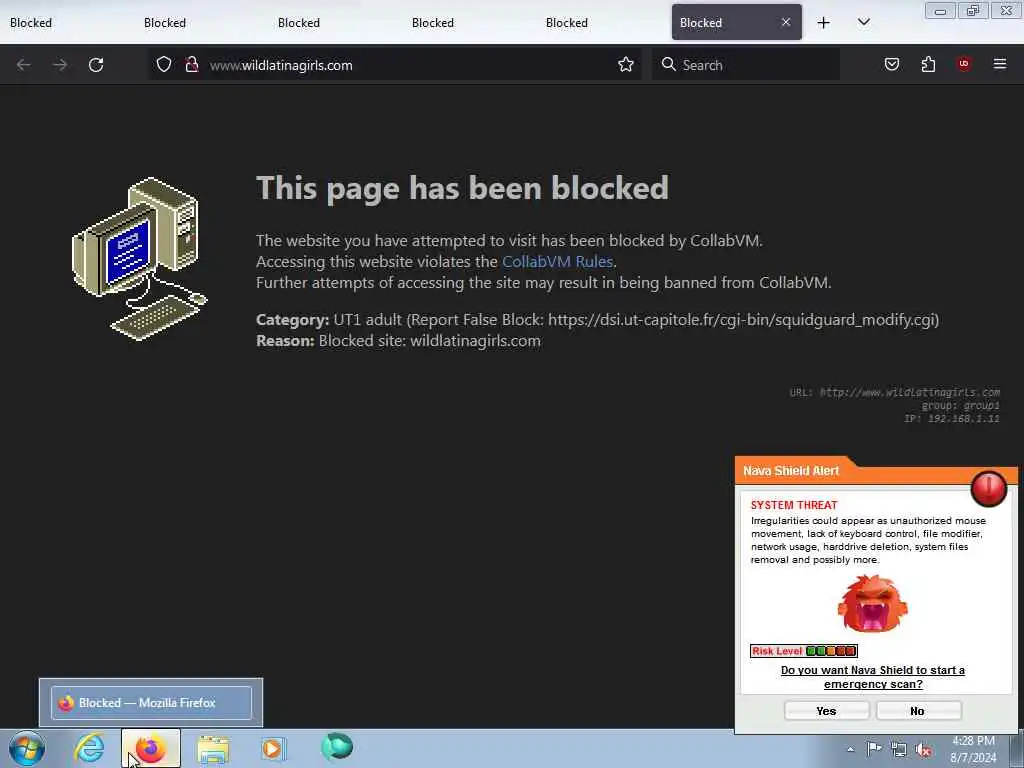The height and width of the screenshot is (768, 1024).
Task: Click the 'Nava Shield Alert' title
Action: tap(791, 470)
